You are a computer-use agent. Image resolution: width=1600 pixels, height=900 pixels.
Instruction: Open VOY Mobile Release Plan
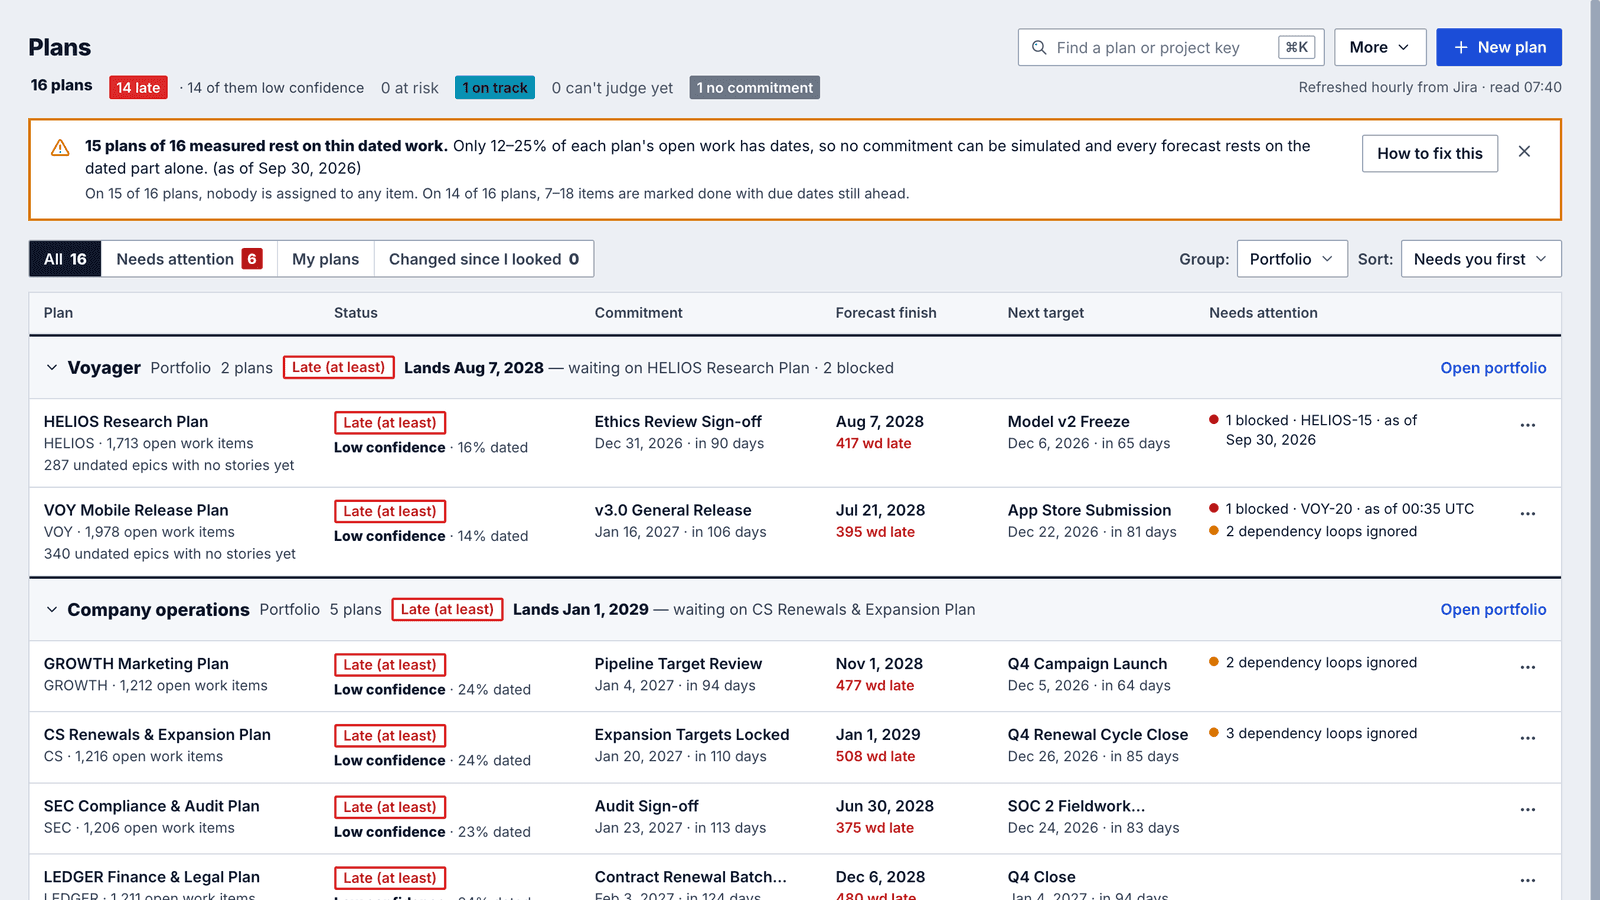point(136,510)
